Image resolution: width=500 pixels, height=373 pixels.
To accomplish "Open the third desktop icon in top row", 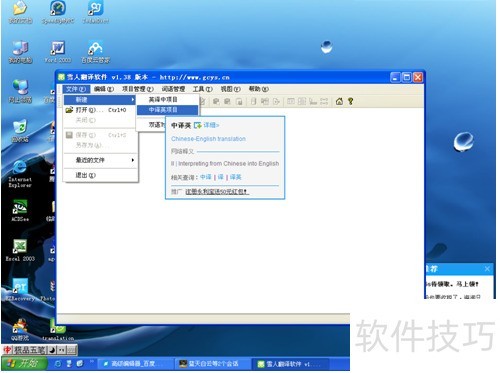I will pyautogui.click(x=95, y=13).
